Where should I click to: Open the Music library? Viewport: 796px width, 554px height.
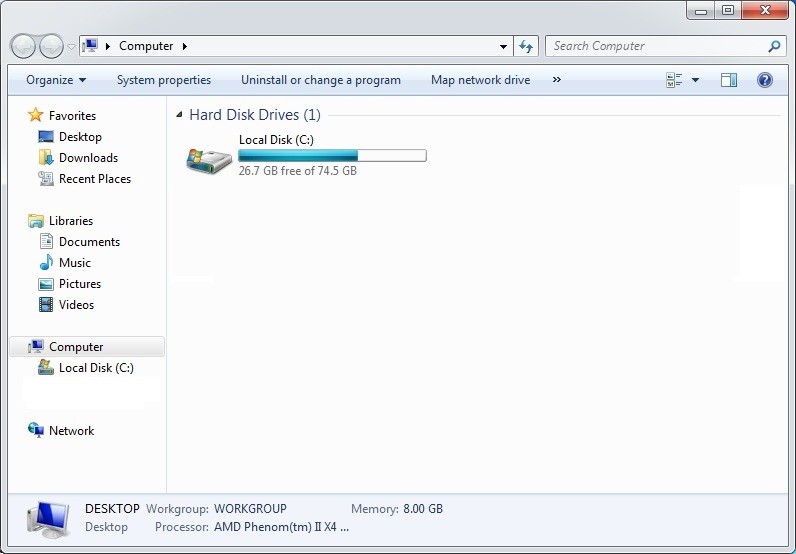coord(75,263)
